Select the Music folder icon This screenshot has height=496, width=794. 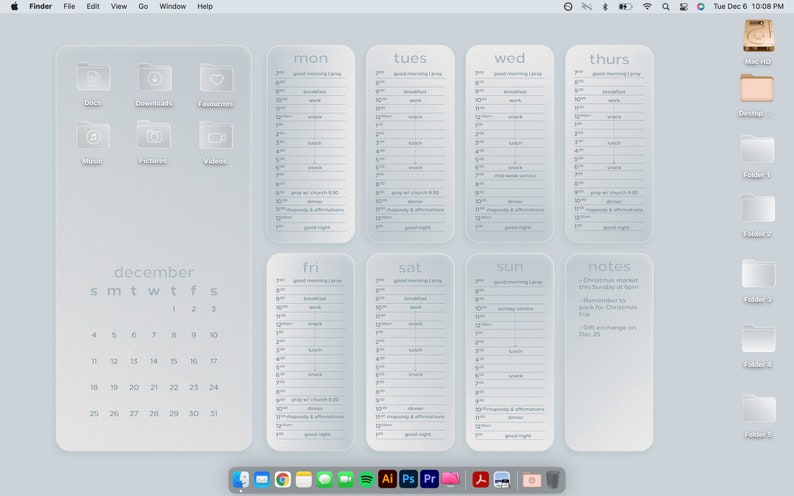pos(93,135)
